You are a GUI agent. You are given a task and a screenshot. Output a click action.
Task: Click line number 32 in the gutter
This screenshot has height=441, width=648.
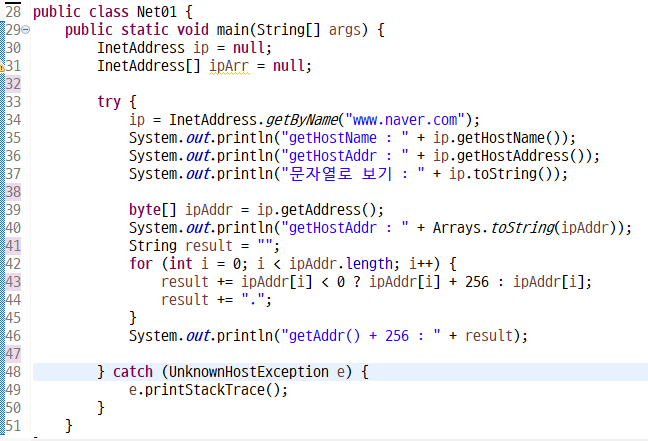(x=13, y=84)
